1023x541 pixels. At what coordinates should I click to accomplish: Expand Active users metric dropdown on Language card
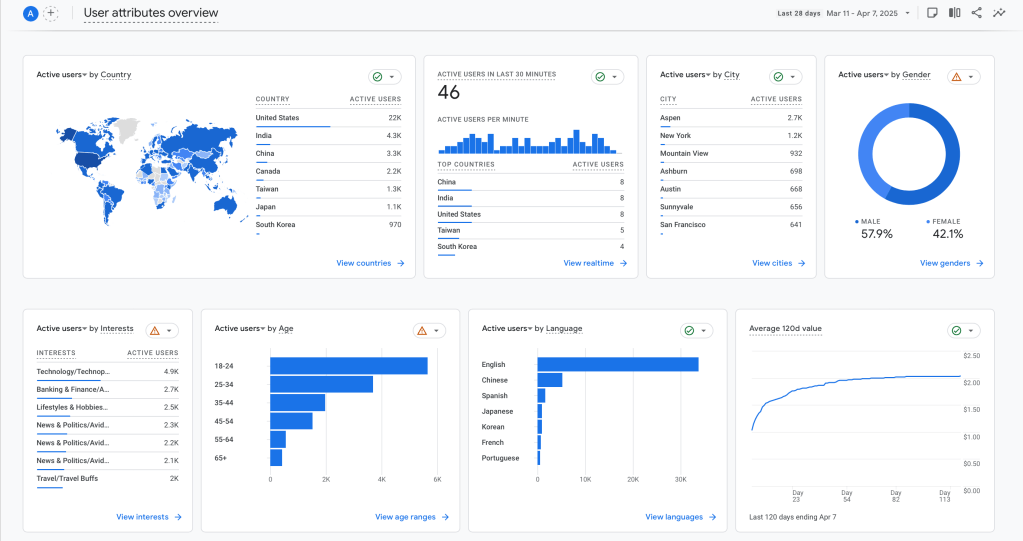(x=507, y=329)
